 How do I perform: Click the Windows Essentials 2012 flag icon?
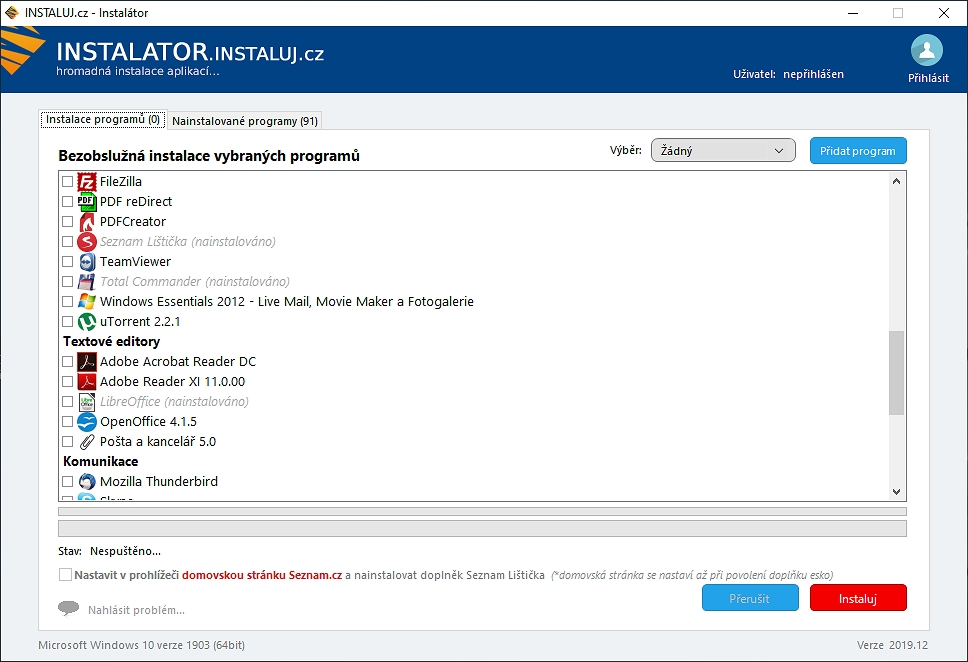87,301
